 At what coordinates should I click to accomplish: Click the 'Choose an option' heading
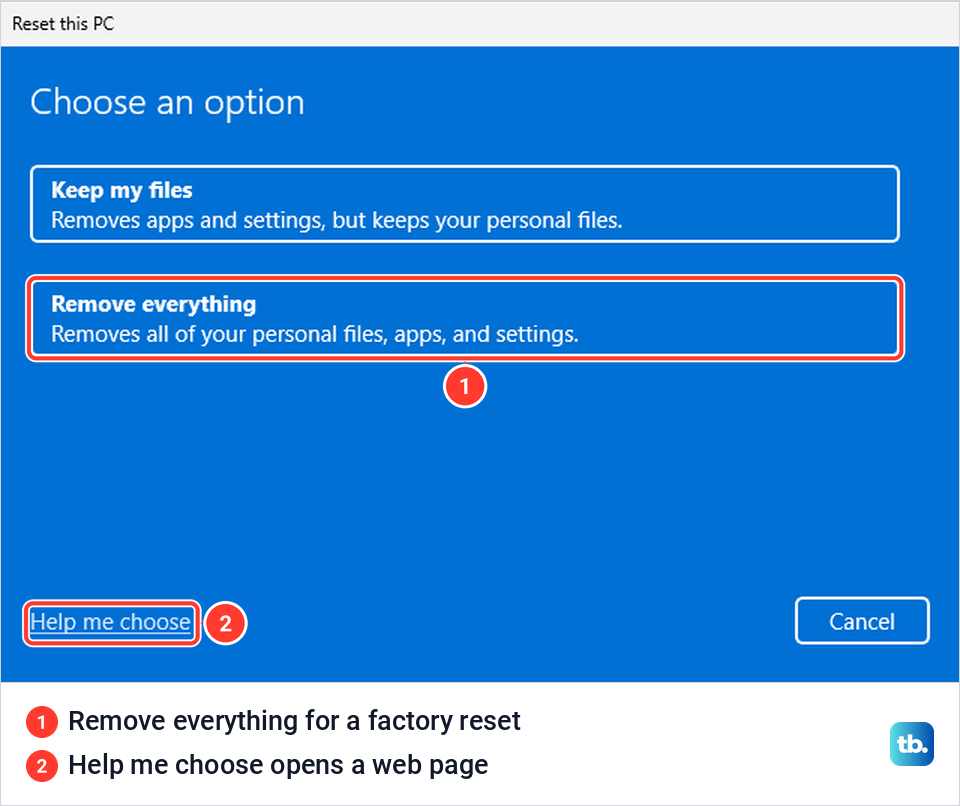pyautogui.click(x=167, y=102)
